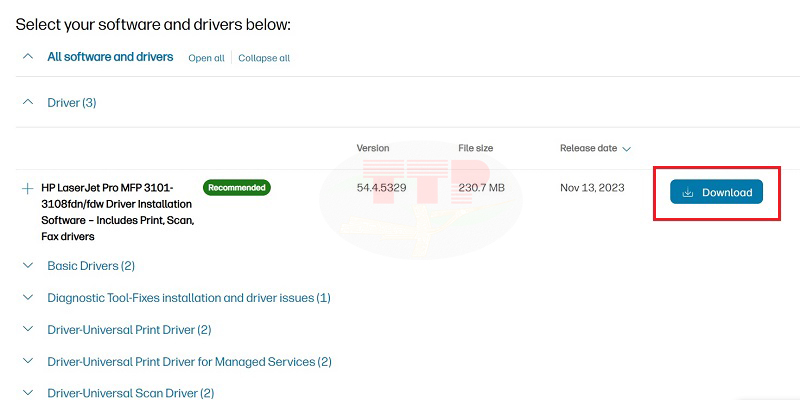Click the Open all link
Screen dimensions: 800x400
[x=206, y=58]
